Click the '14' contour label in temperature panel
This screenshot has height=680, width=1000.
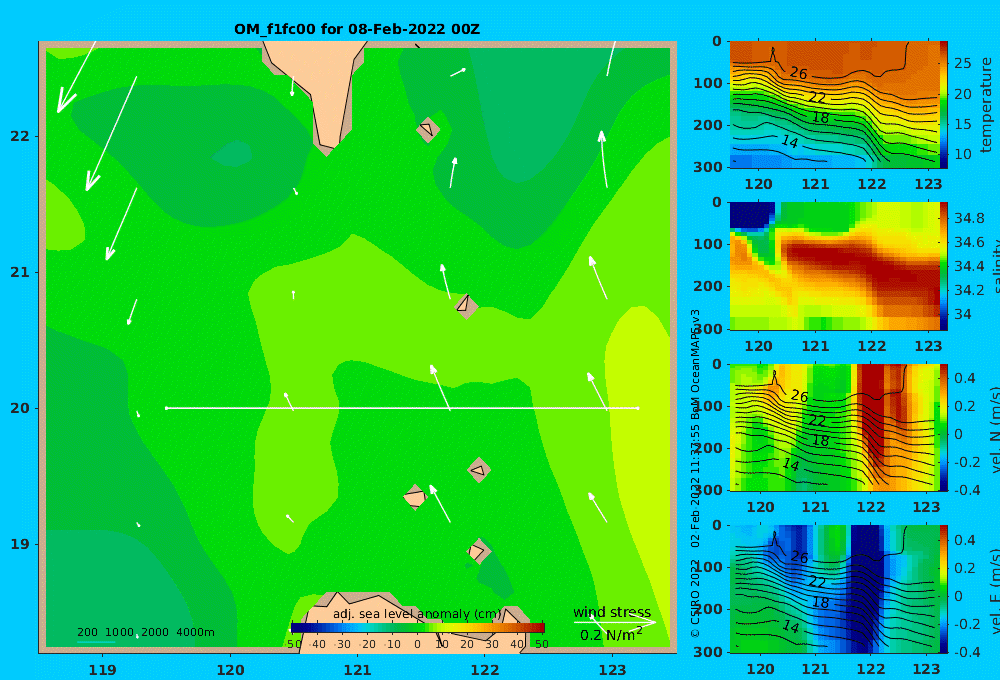tap(790, 141)
